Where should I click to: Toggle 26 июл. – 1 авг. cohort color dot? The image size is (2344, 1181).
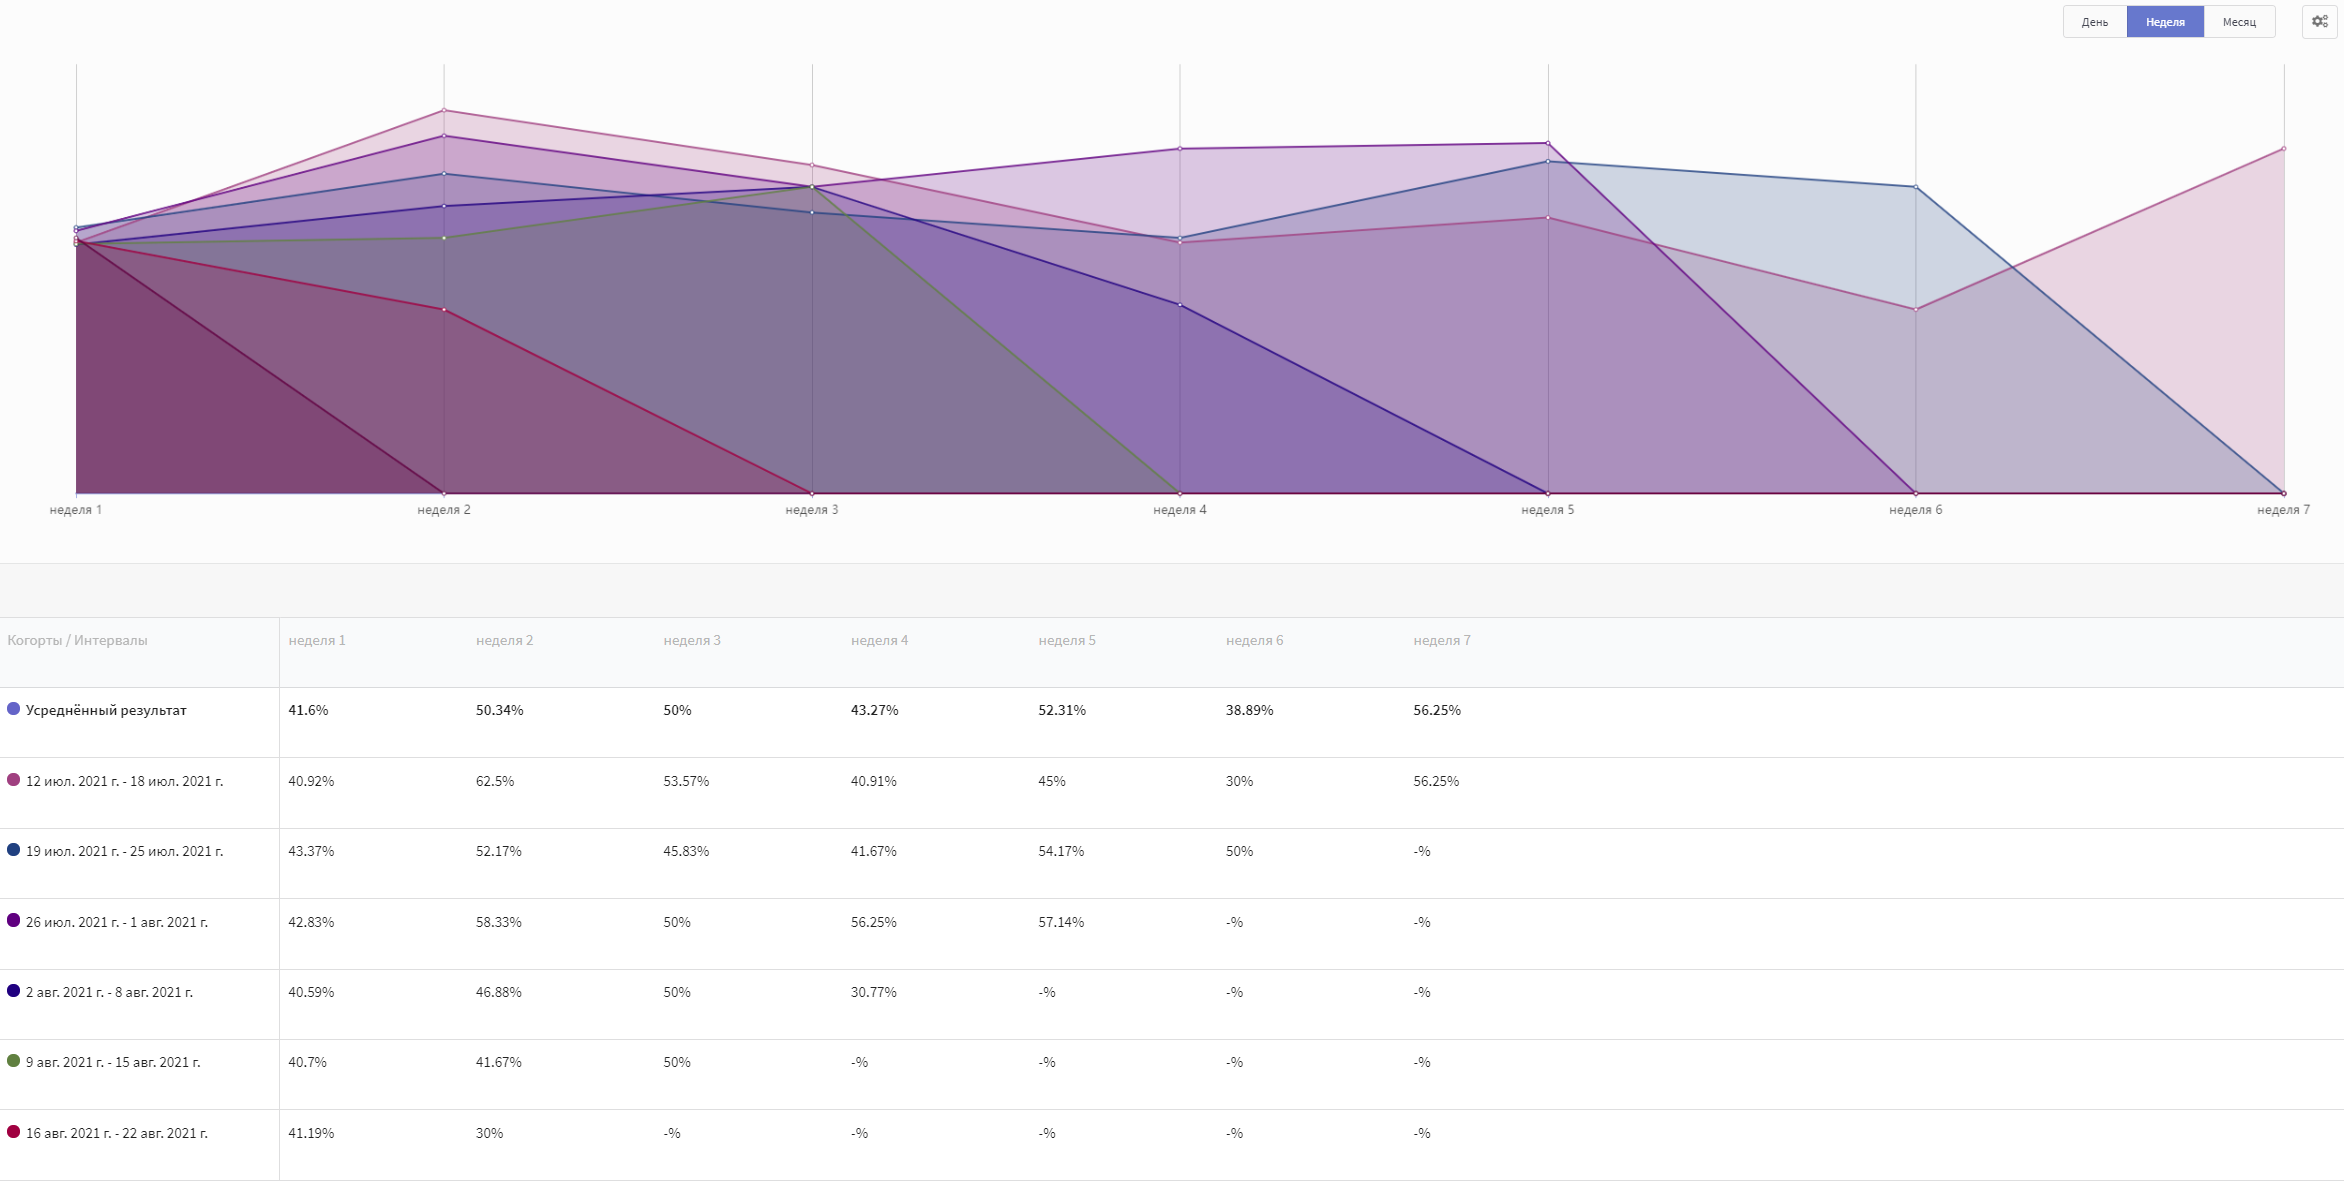pos(13,920)
